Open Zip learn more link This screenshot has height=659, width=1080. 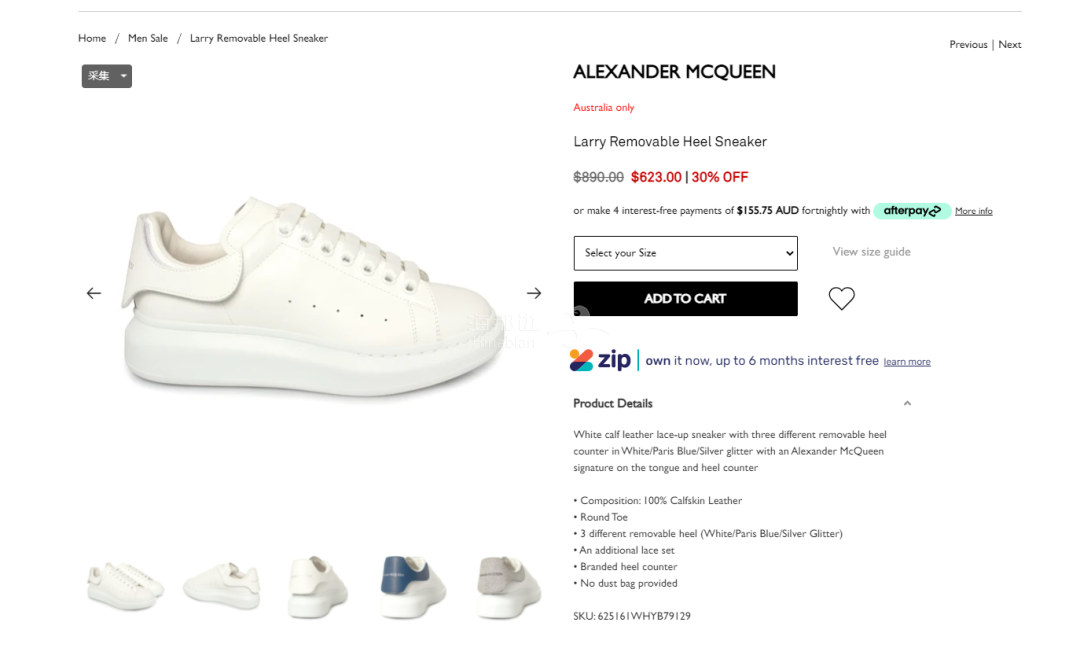906,362
